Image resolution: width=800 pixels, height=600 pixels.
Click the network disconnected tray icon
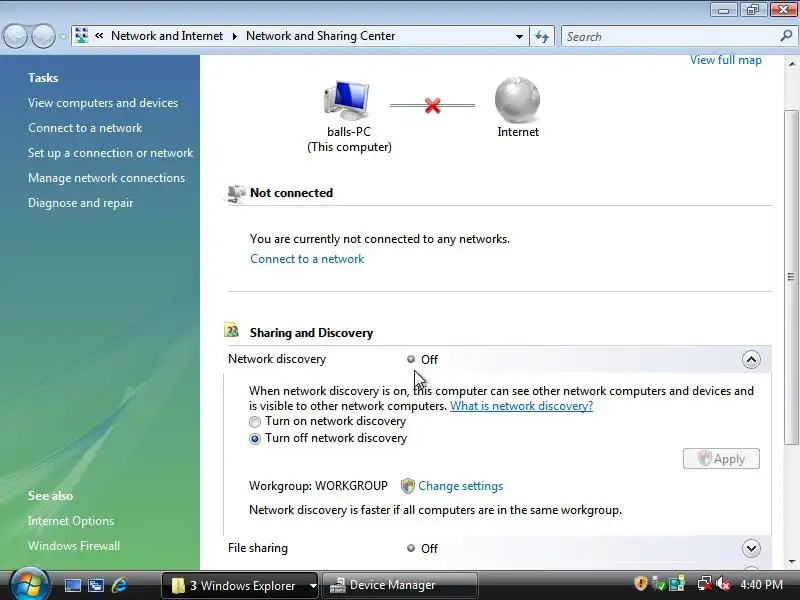(x=705, y=584)
